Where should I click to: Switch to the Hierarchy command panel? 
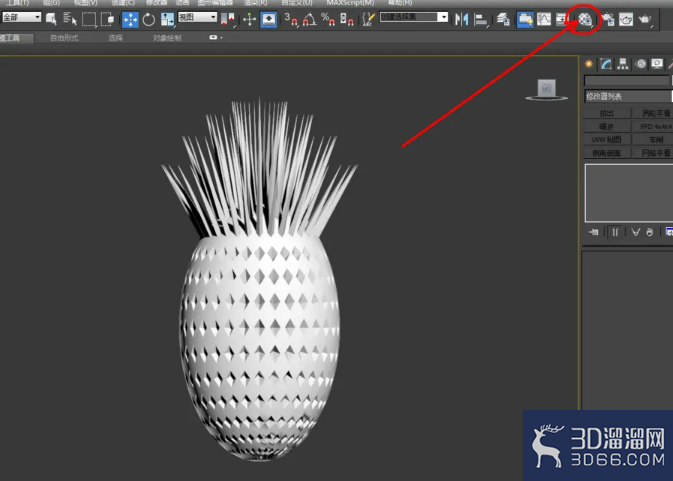[623, 64]
